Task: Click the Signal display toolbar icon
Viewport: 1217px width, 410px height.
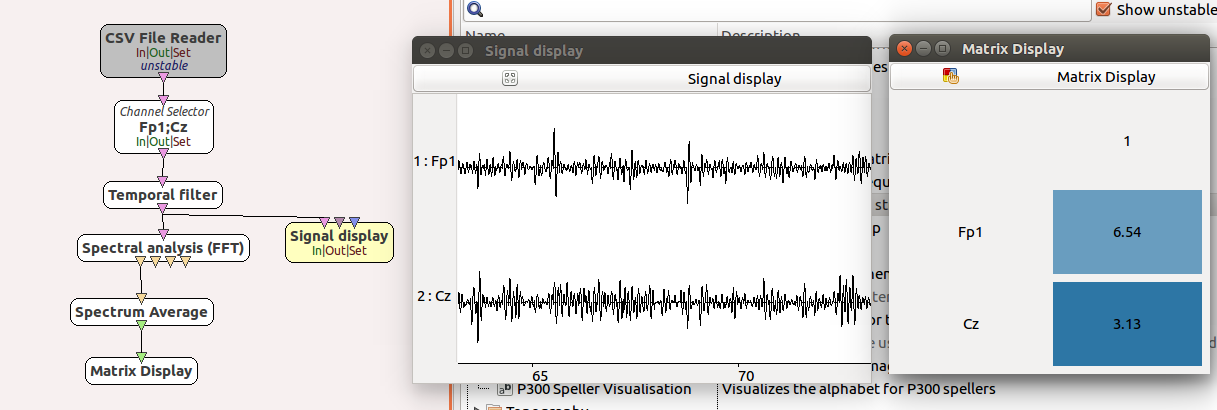Action: pos(509,78)
